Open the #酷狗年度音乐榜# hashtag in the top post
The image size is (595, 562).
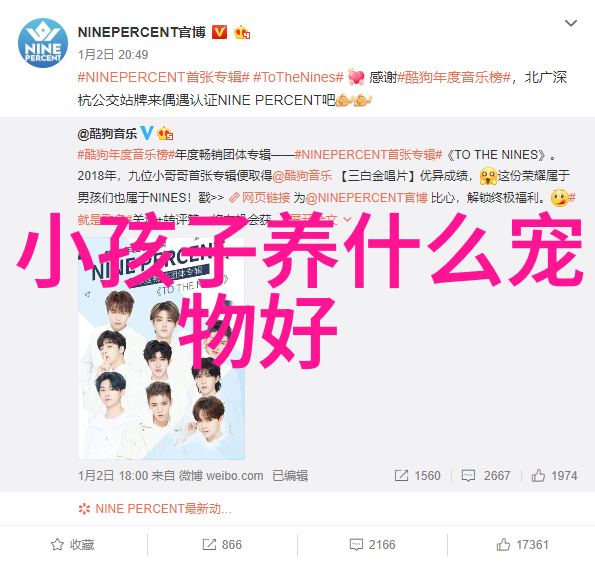point(454,77)
